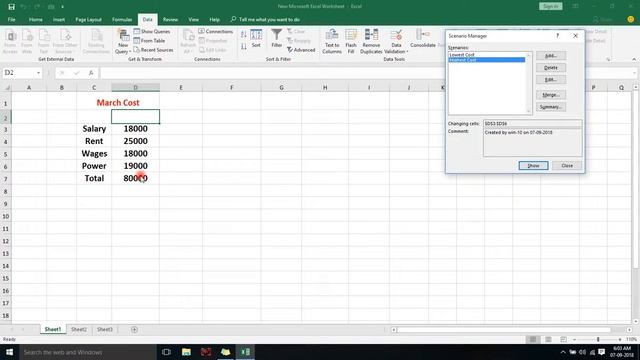Screen dimensions: 640x360
Task: Click the Show Queries icon
Action: (x=137, y=31)
